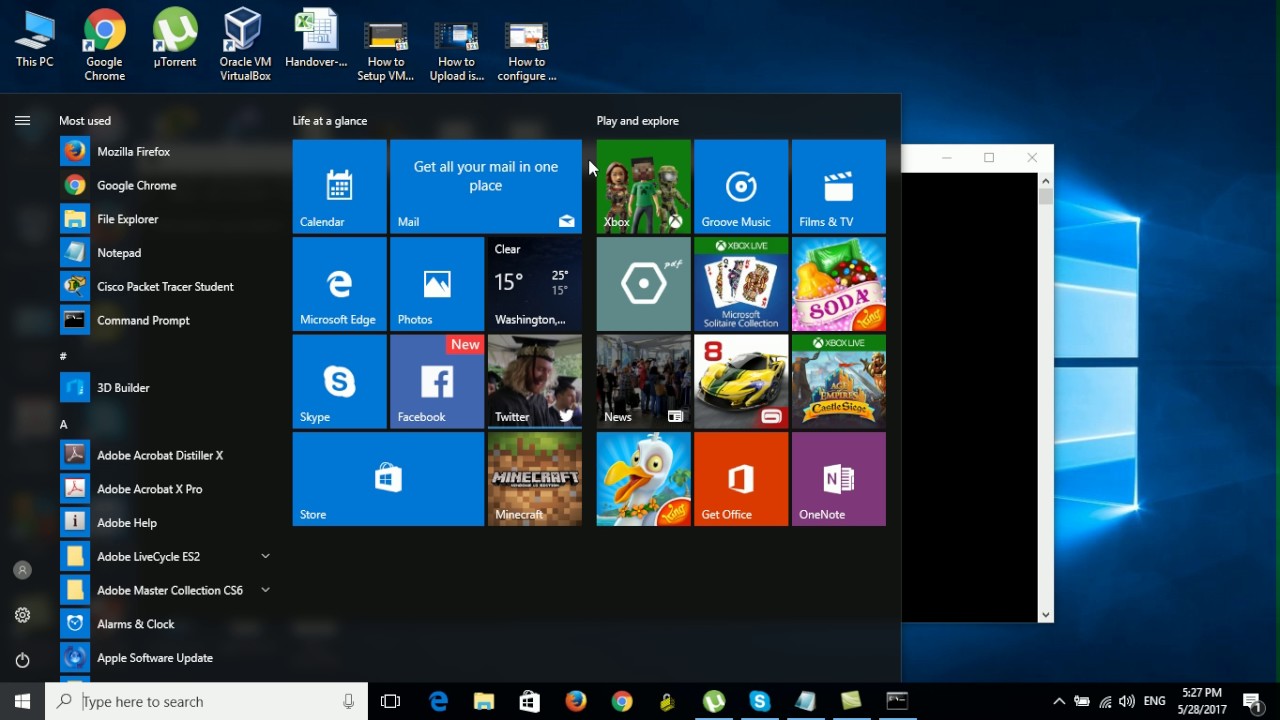Click scroll-down arrow in background window

coord(1046,615)
